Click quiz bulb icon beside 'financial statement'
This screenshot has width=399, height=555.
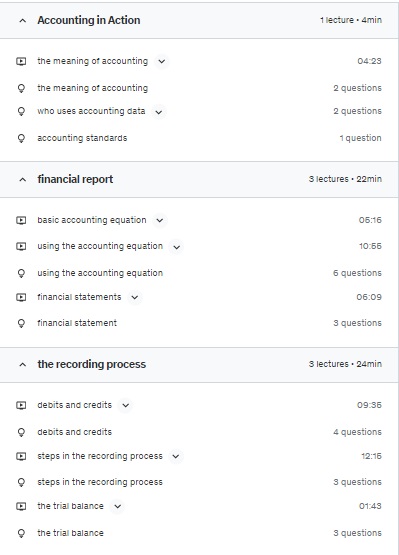(x=21, y=323)
